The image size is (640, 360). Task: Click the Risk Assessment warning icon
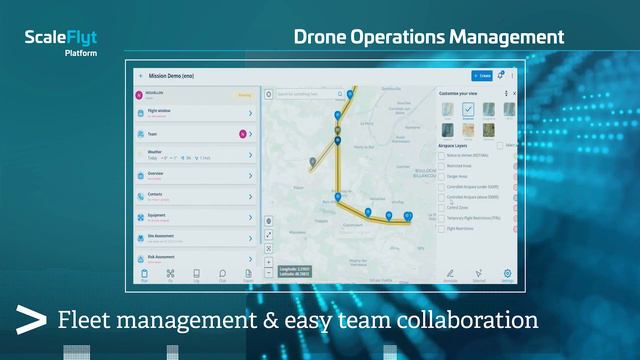click(x=141, y=259)
